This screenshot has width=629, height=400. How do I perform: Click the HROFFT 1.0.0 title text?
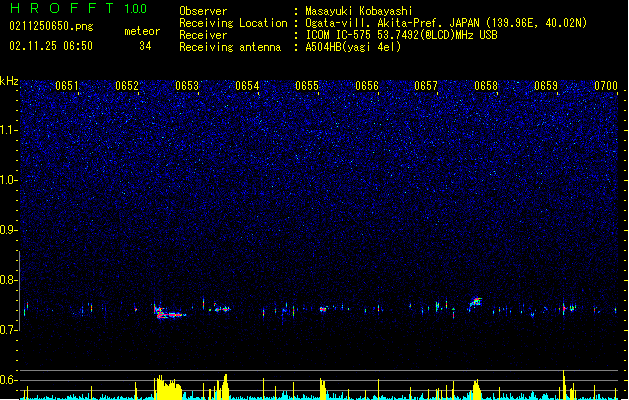tap(78, 8)
